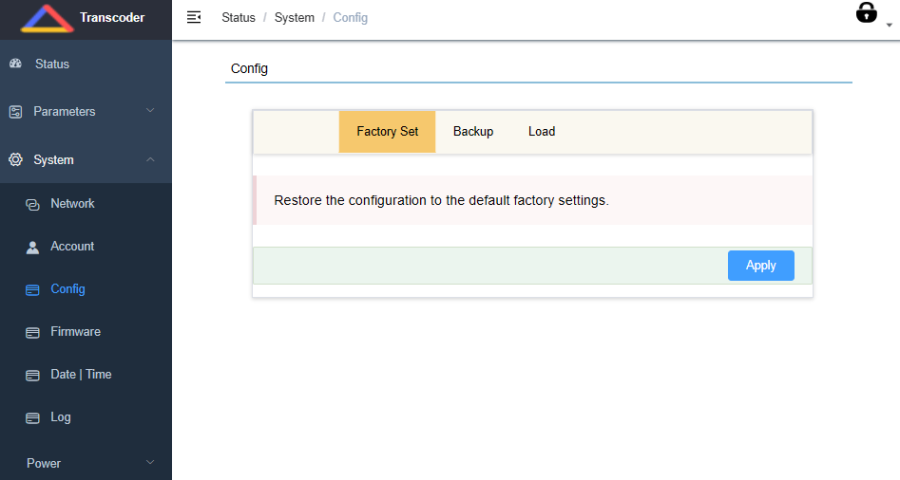Image resolution: width=900 pixels, height=480 pixels.
Task: Select the Factory Set tab
Action: (387, 132)
